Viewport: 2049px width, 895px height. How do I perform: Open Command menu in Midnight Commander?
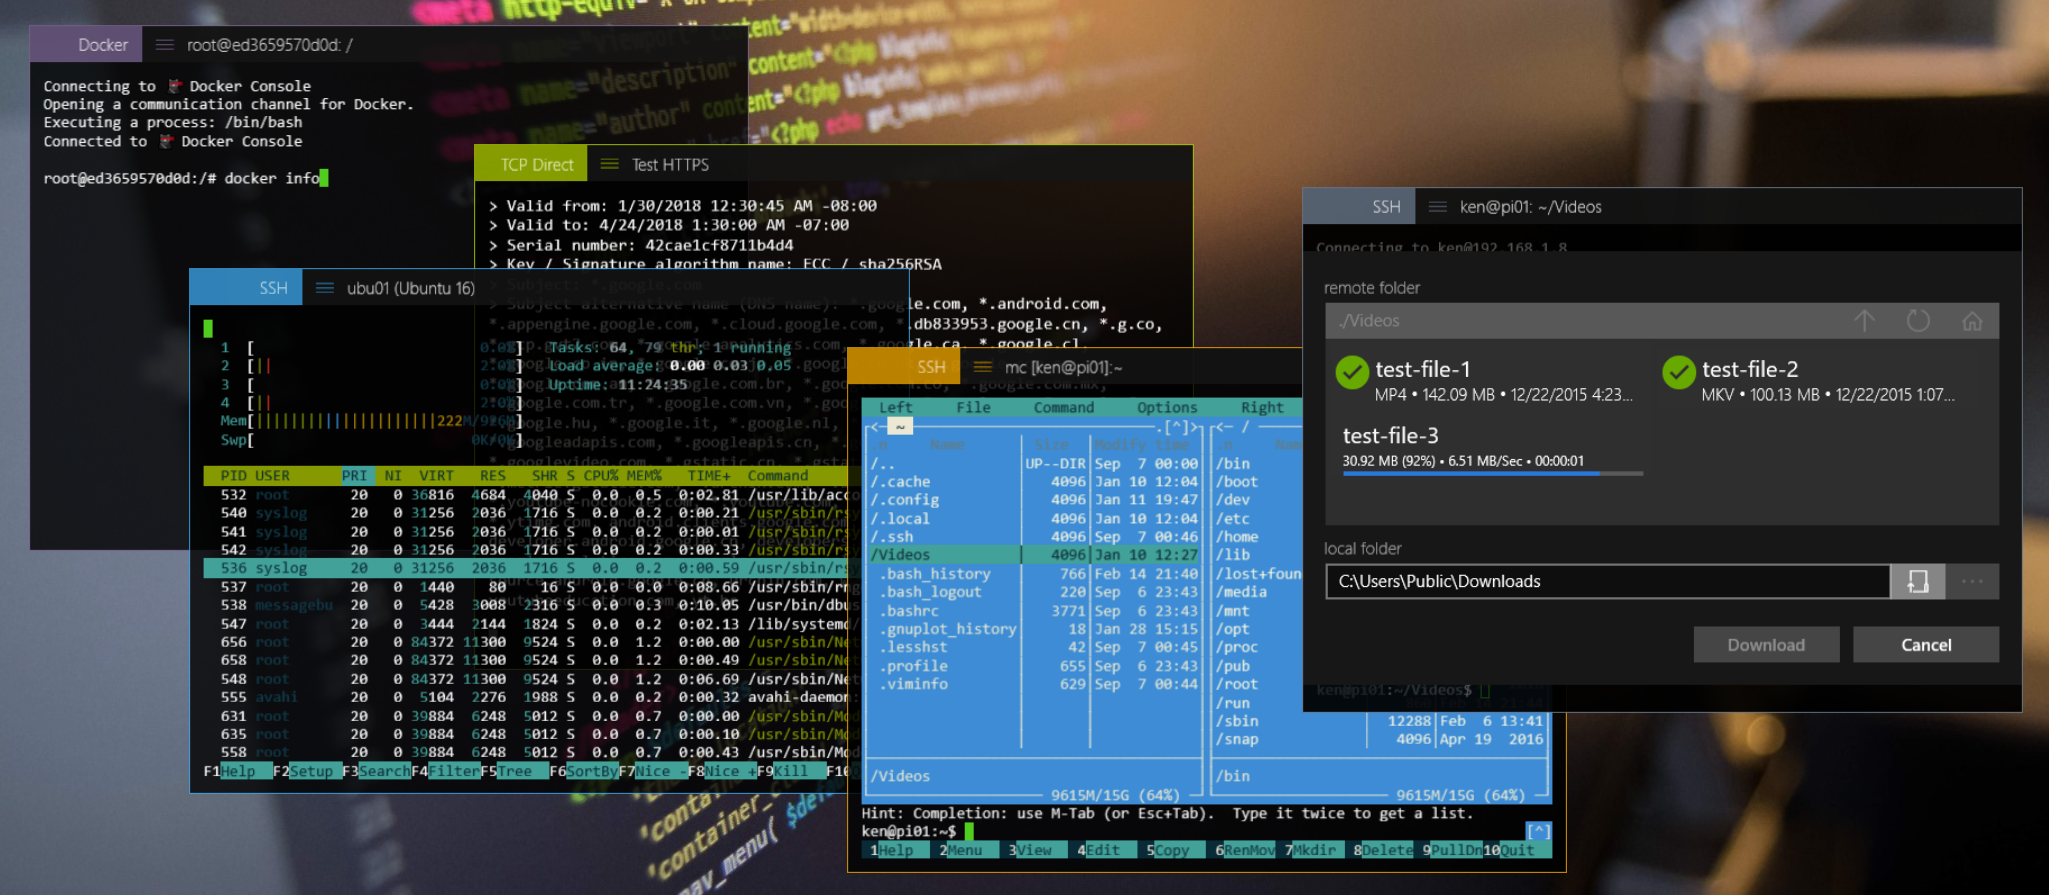coord(1064,407)
